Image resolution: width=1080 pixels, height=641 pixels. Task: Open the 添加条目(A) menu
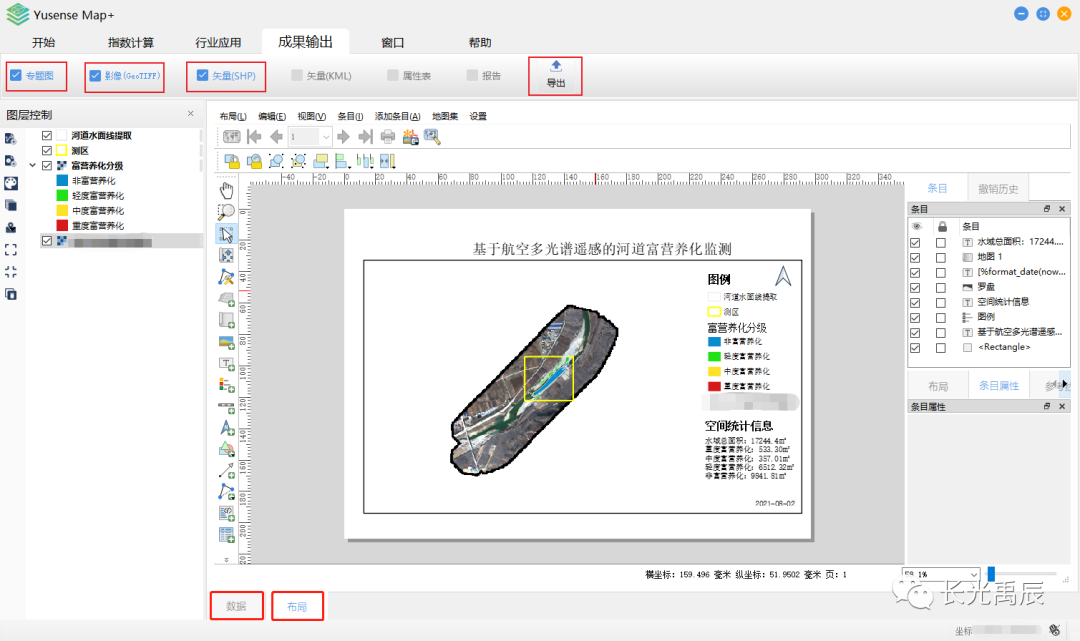pyautogui.click(x=397, y=116)
